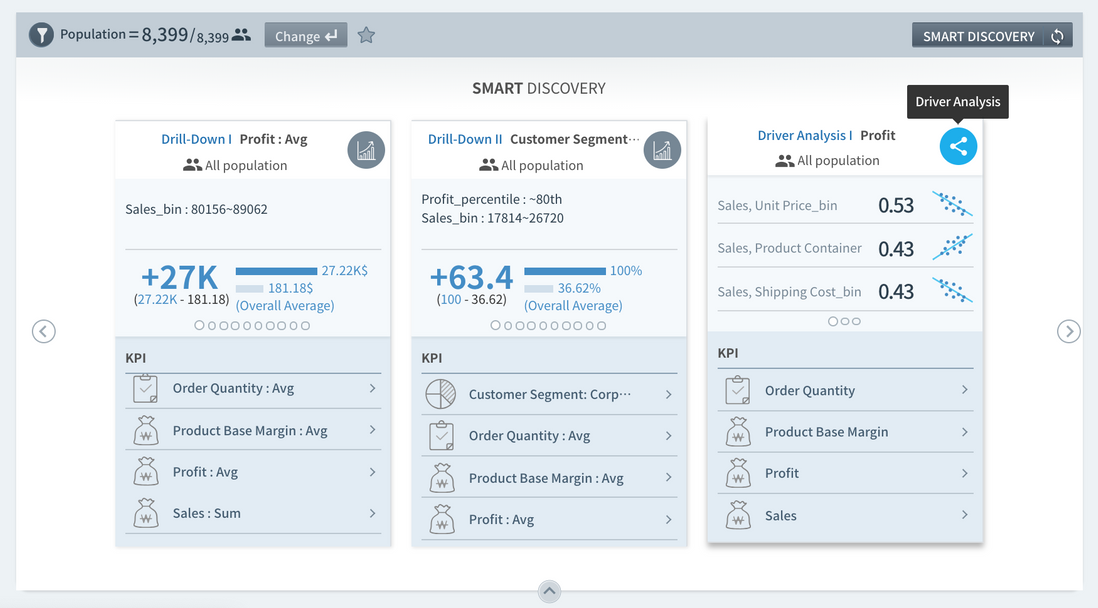Click the 27.22K$ blue bar
Viewport: 1098px width, 608px height.
(x=277, y=271)
